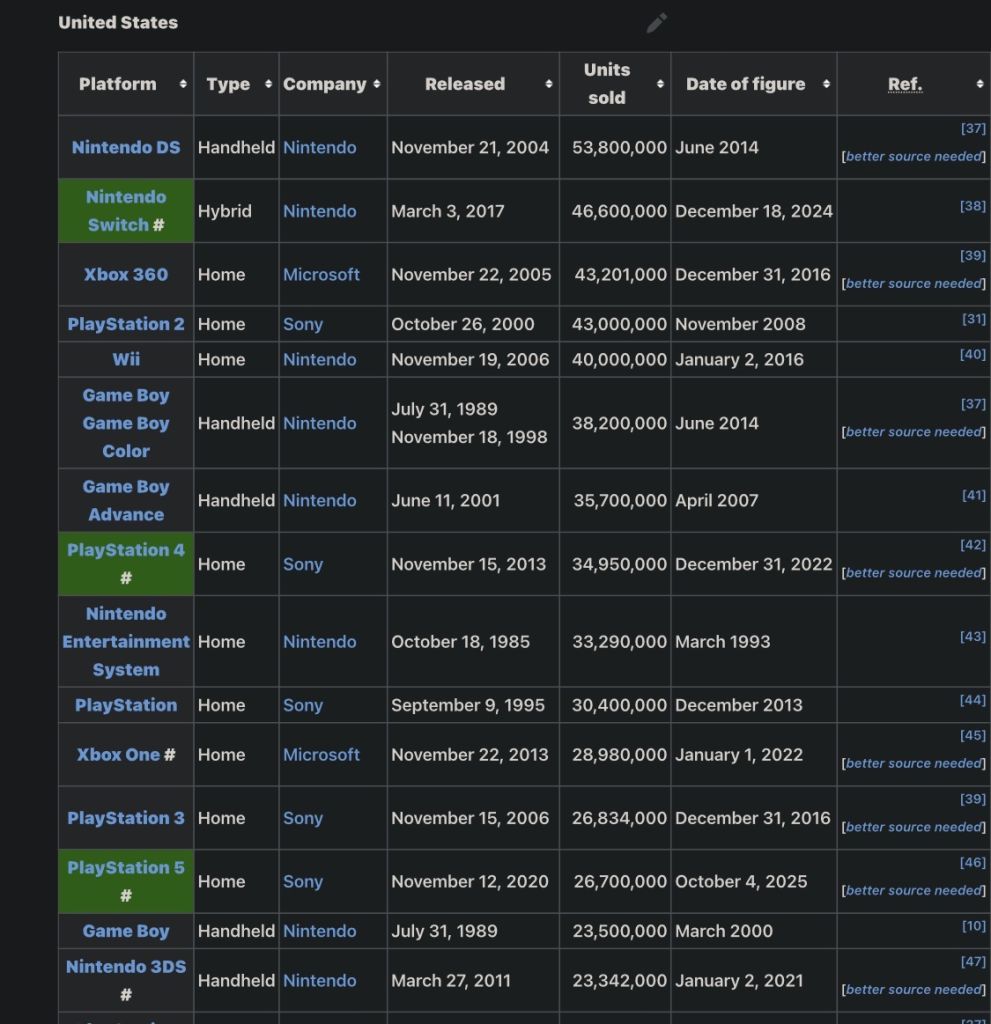Open the PlayStation 4 platform link

(x=126, y=550)
